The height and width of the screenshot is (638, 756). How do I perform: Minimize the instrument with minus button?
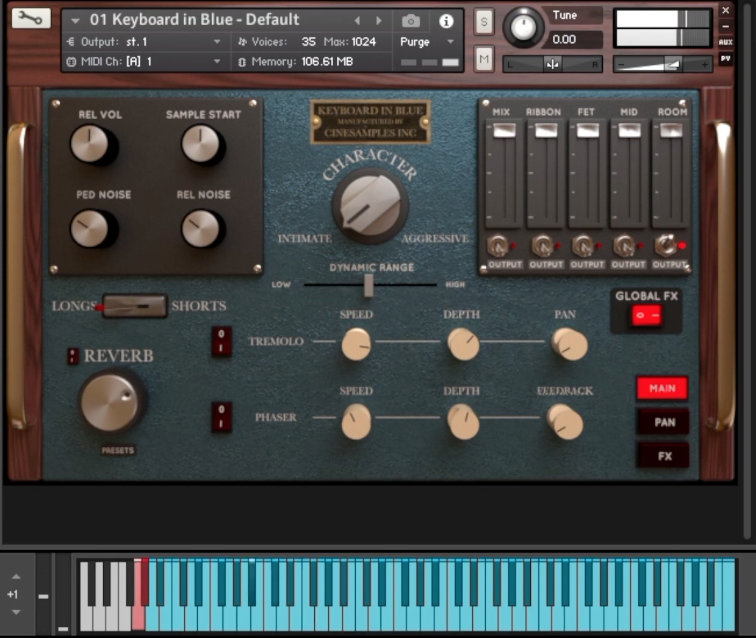coord(726,27)
